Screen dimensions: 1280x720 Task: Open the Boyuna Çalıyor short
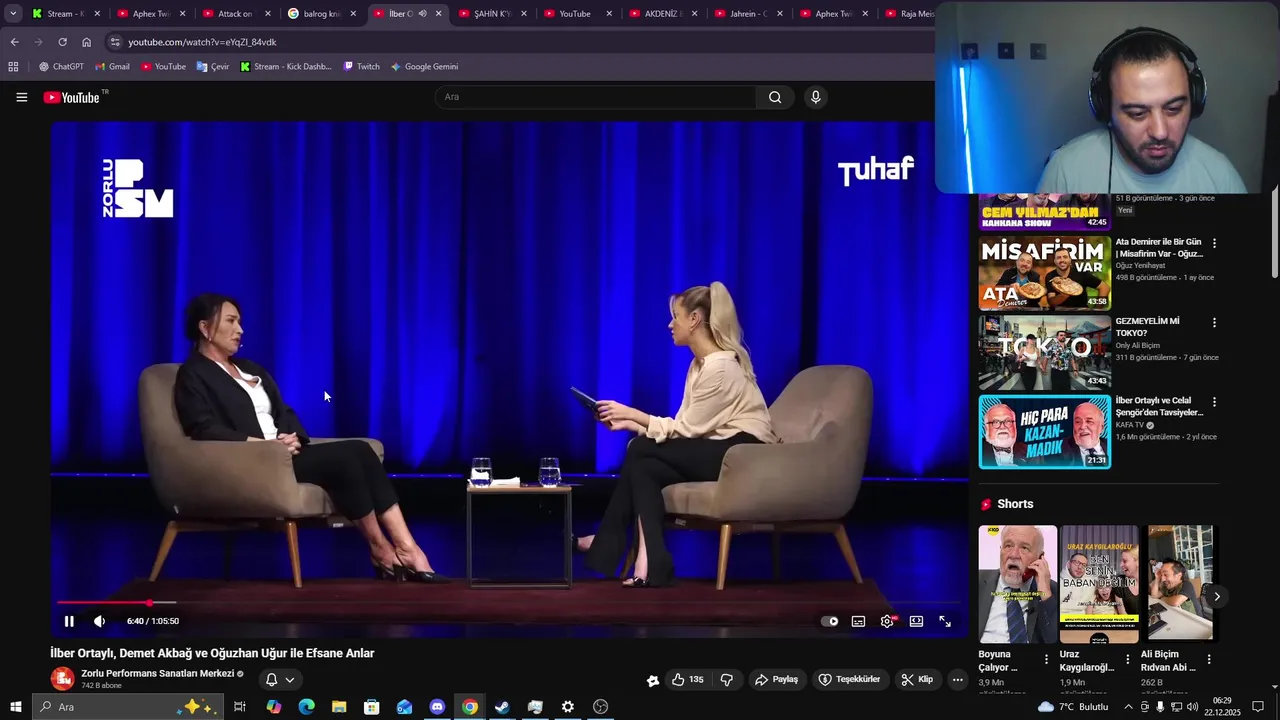pos(1017,584)
